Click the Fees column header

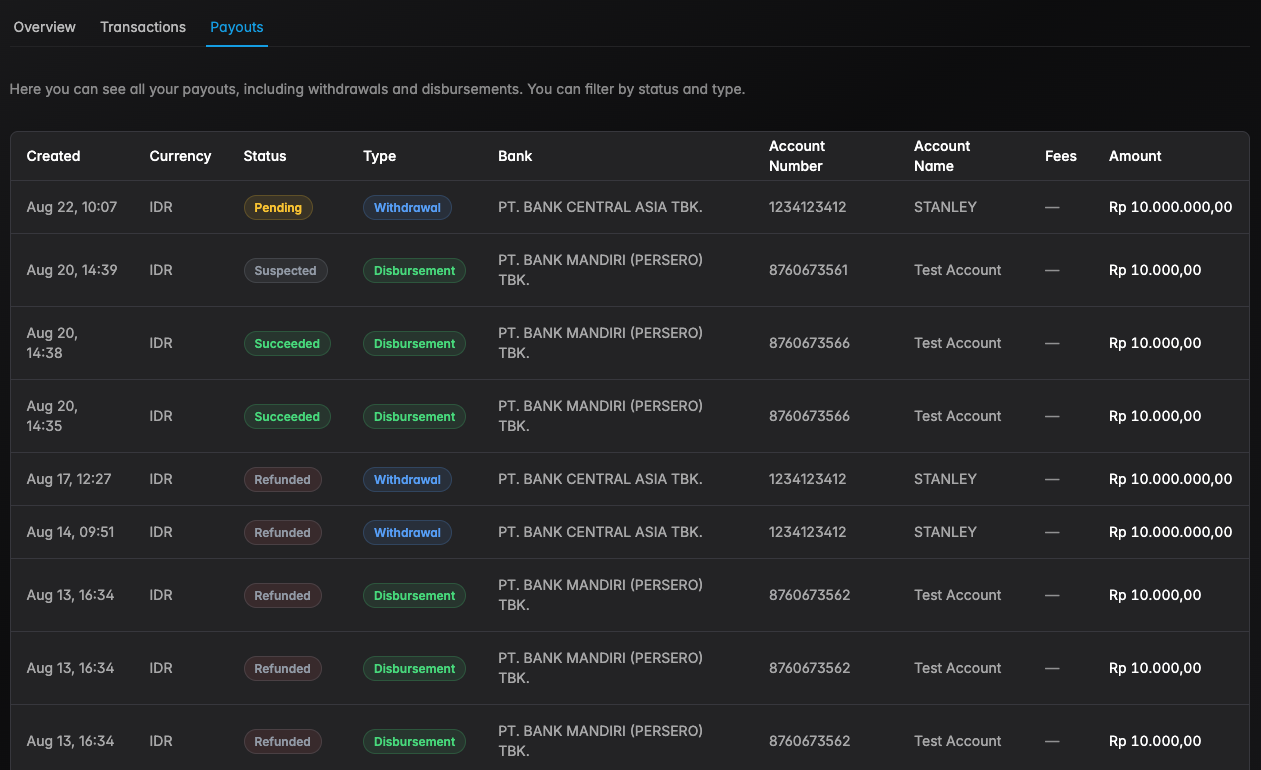1060,156
